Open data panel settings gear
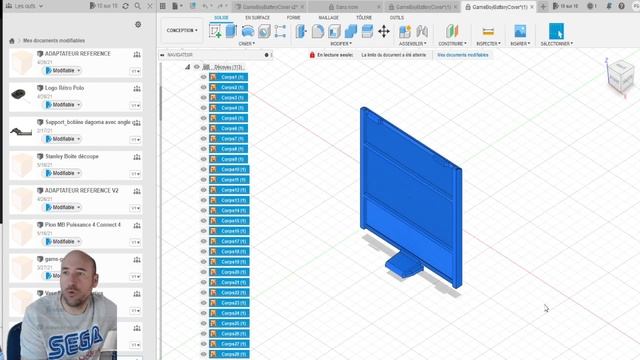The image size is (640, 360). pos(138,24)
